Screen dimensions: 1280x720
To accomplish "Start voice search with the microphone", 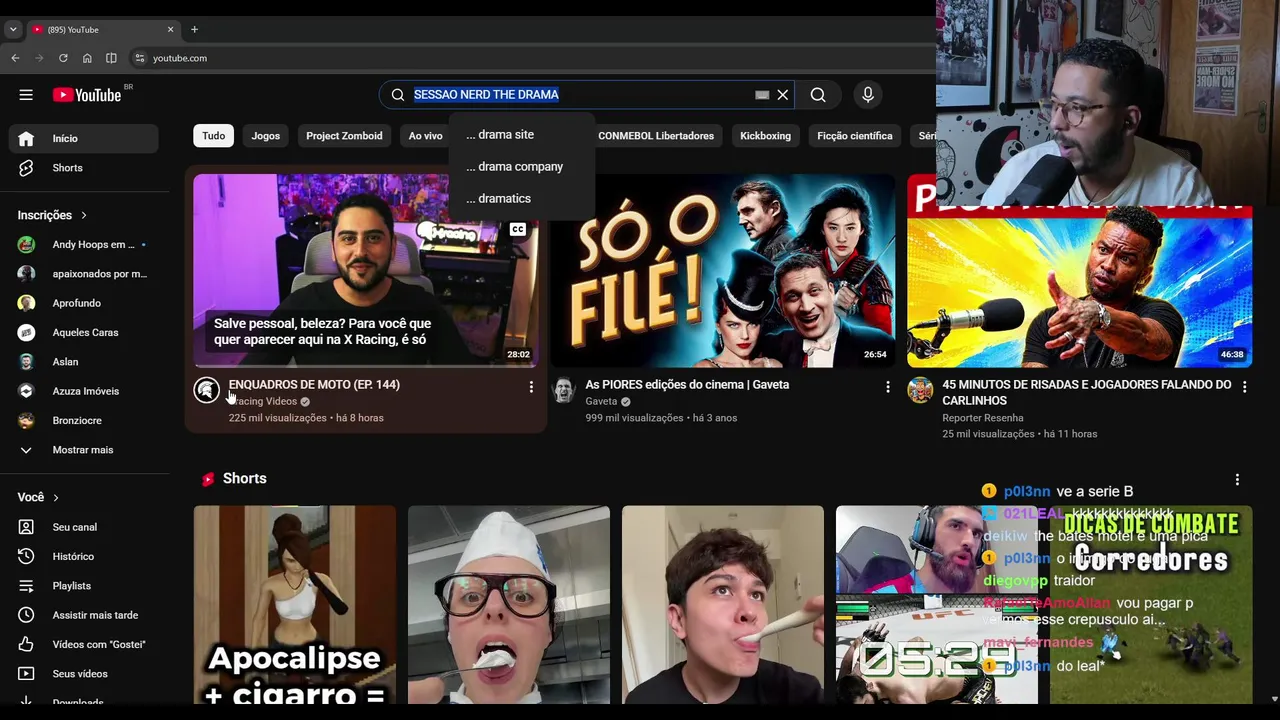I will (868, 95).
